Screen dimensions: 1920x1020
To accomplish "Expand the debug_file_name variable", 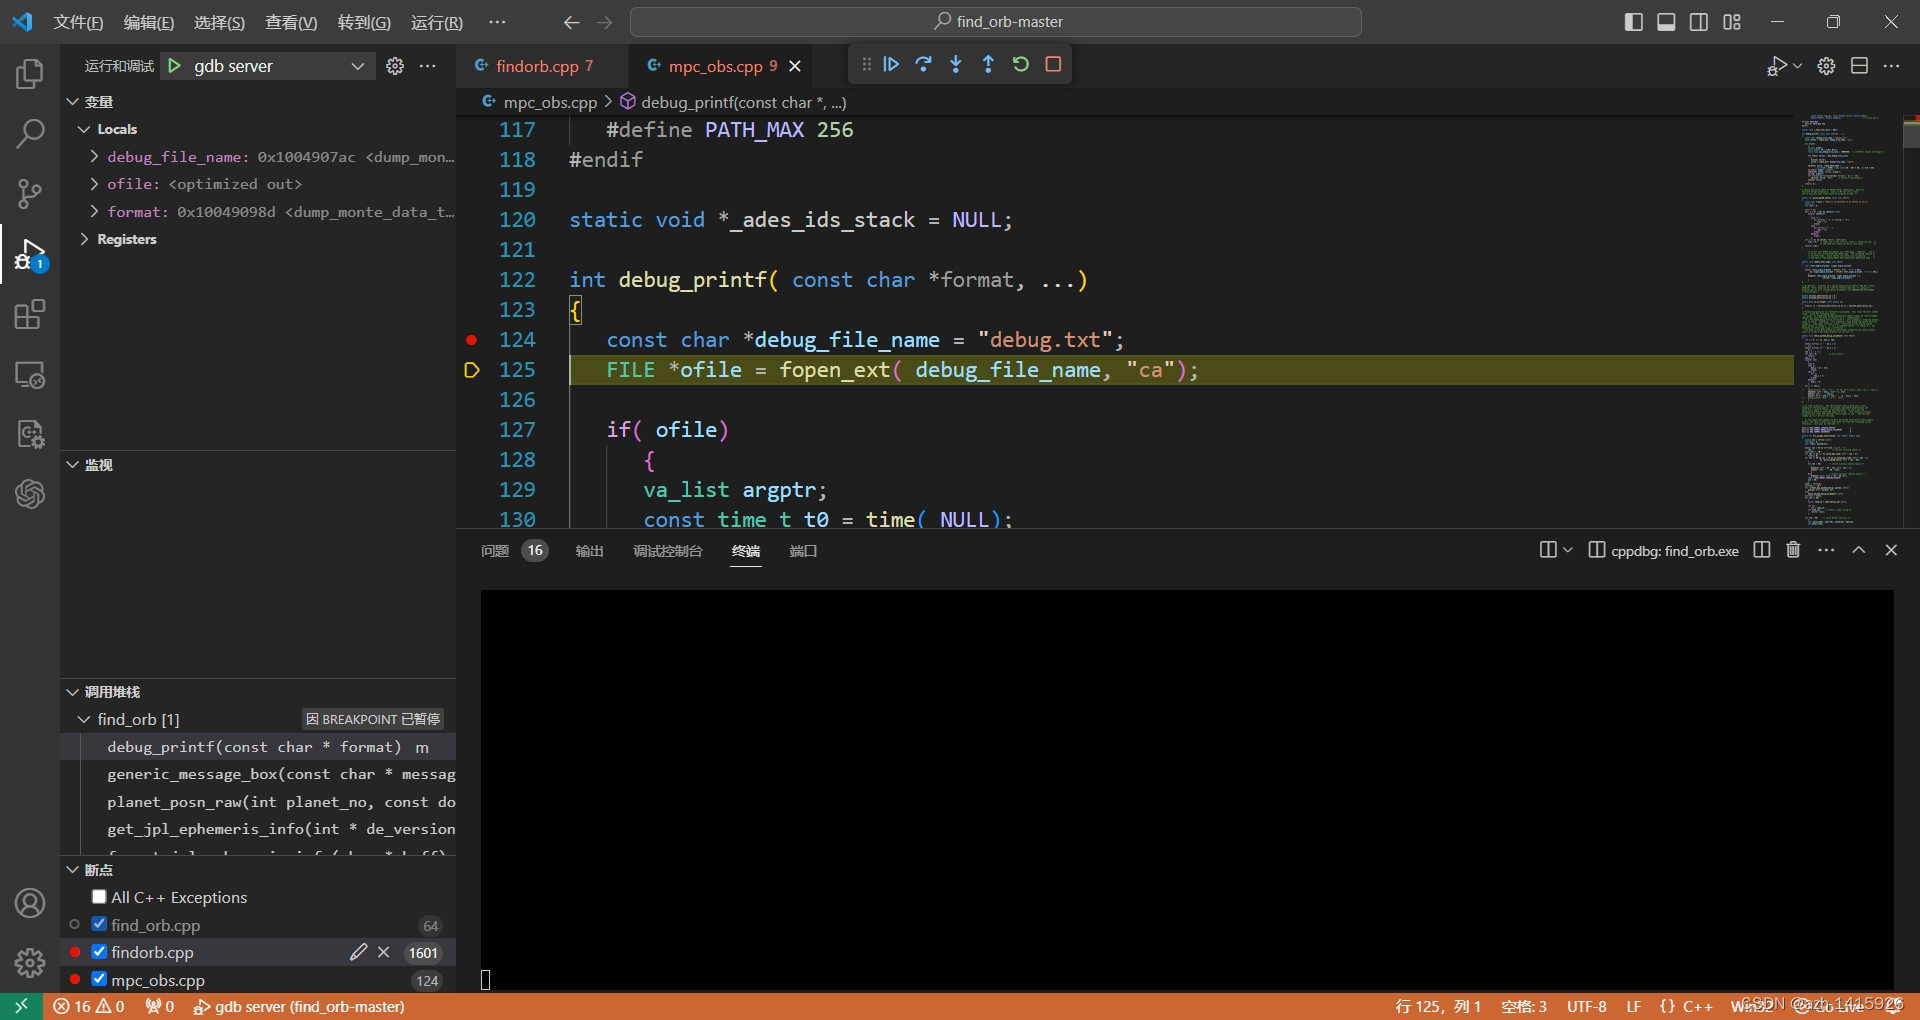I will 94,157.
